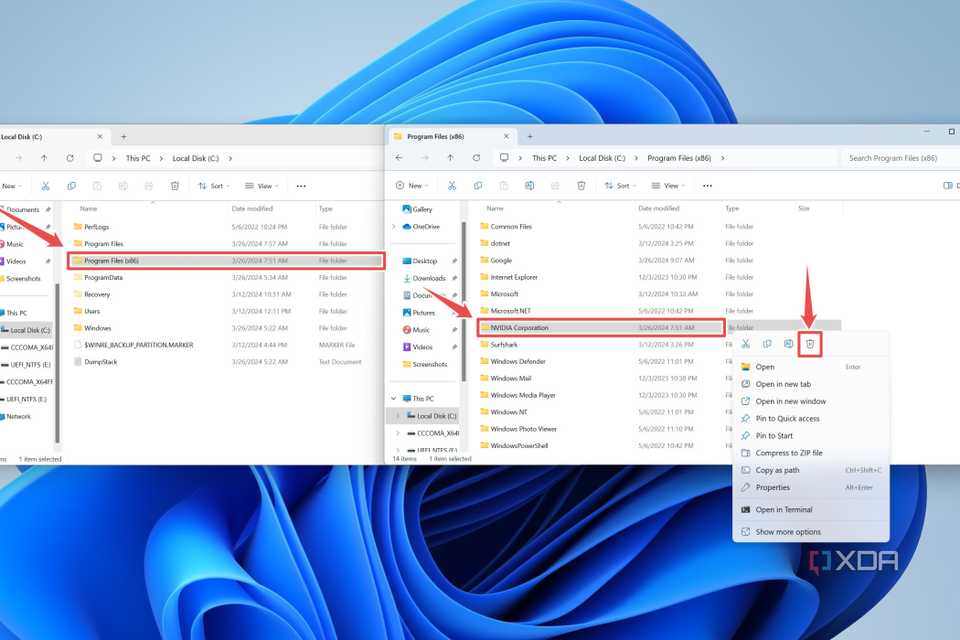Sort by Name column in right window
Screen dimensions: 960x640
coord(495,208)
